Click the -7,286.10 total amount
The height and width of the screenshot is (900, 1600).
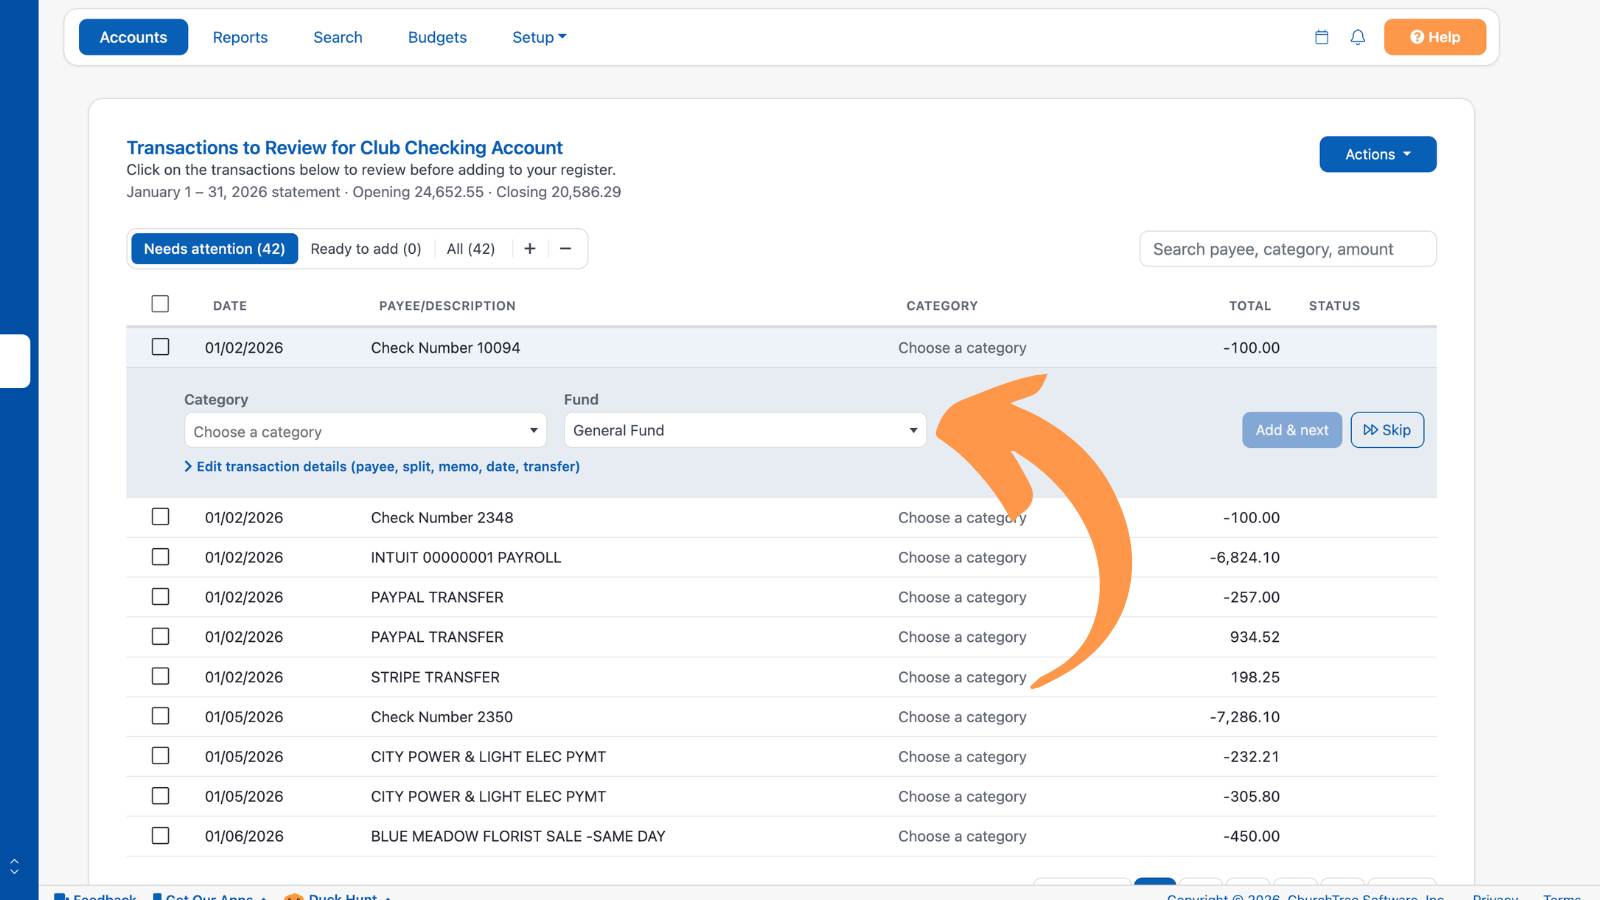click(1244, 717)
